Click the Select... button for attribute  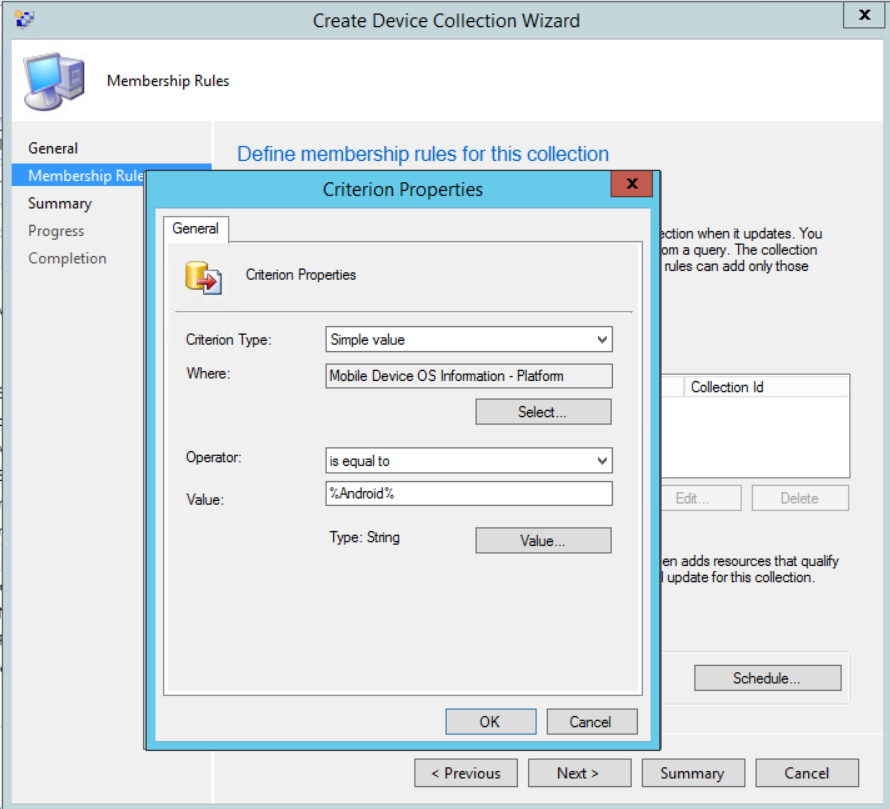pos(542,412)
